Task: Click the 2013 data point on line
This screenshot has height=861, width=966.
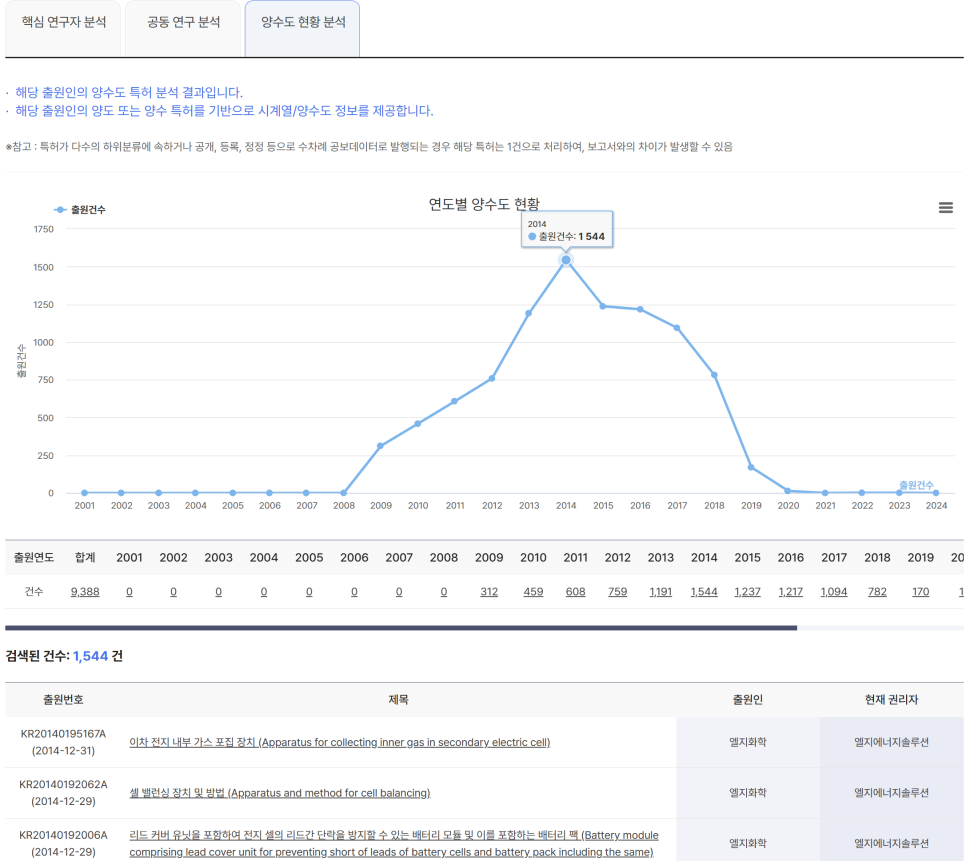Action: coord(529,313)
